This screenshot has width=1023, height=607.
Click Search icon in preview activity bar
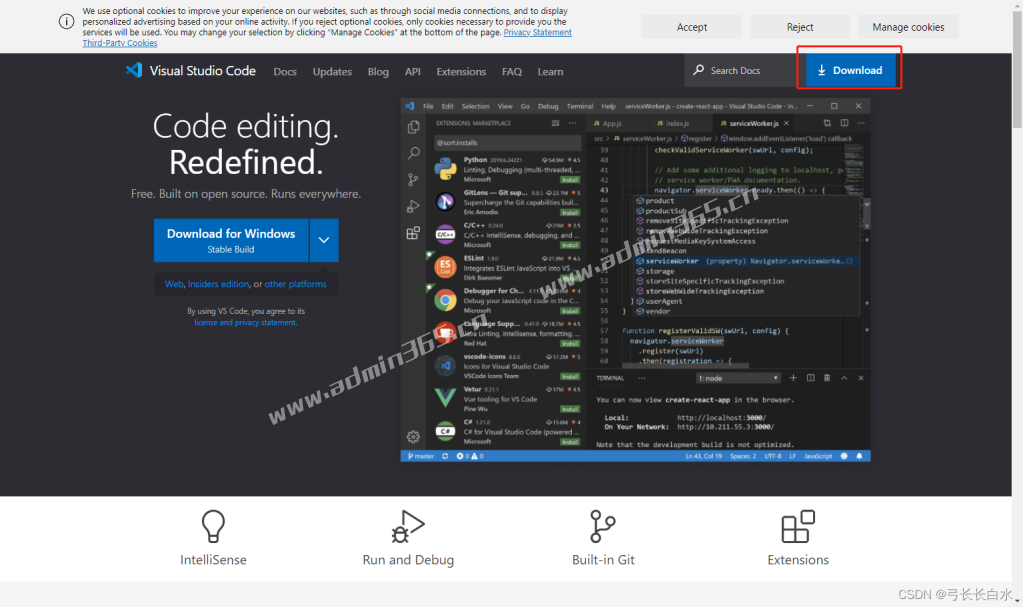[x=413, y=153]
